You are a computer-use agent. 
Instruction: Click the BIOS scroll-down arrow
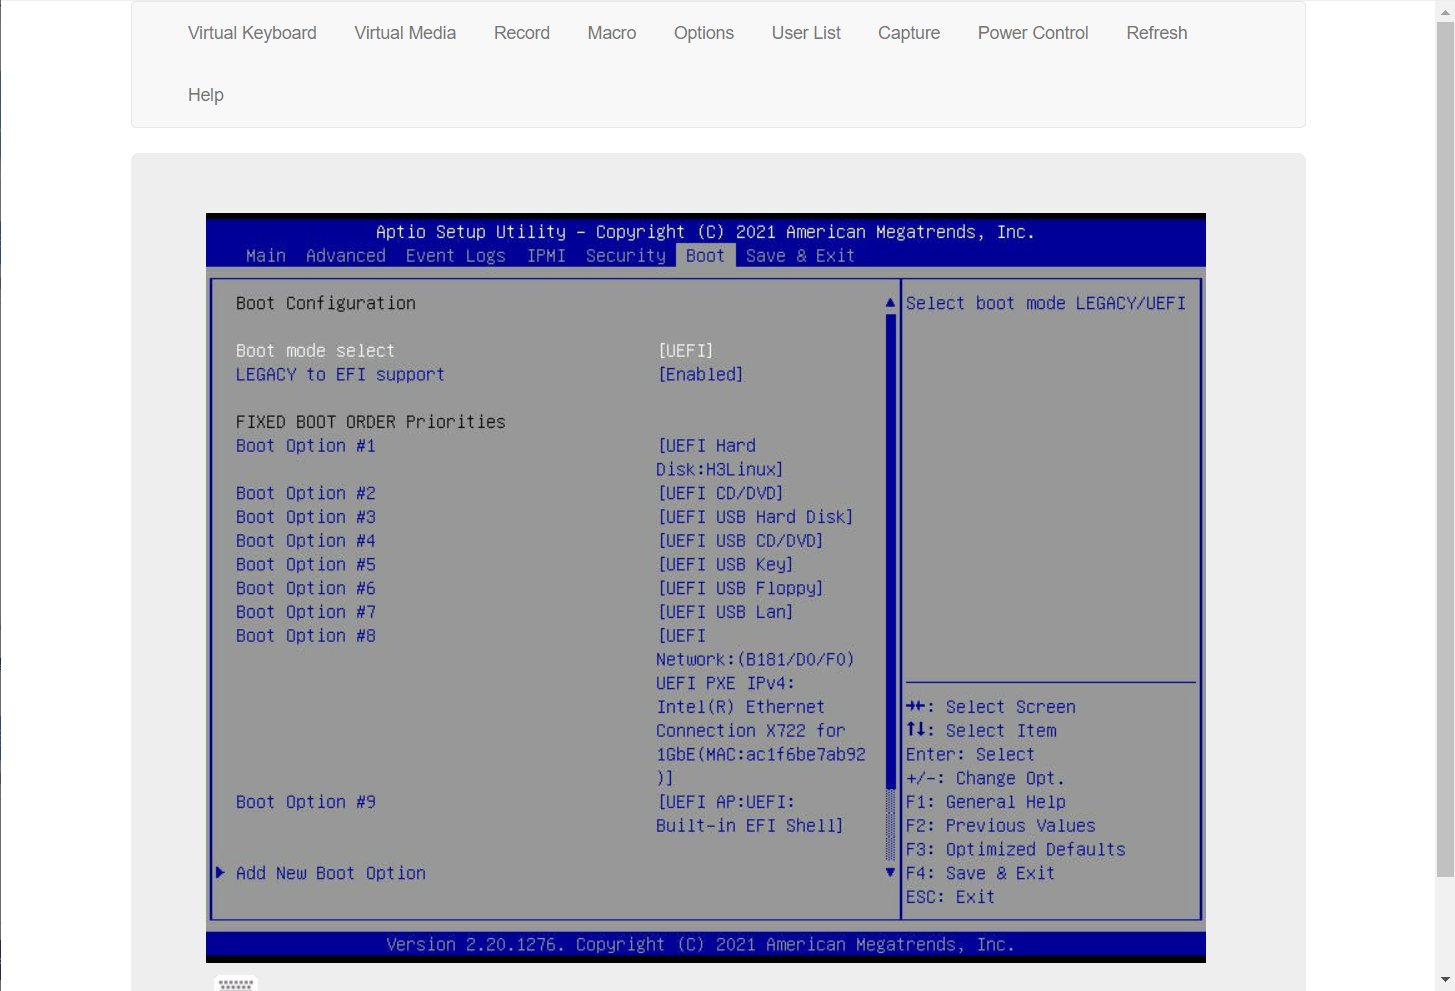click(890, 873)
